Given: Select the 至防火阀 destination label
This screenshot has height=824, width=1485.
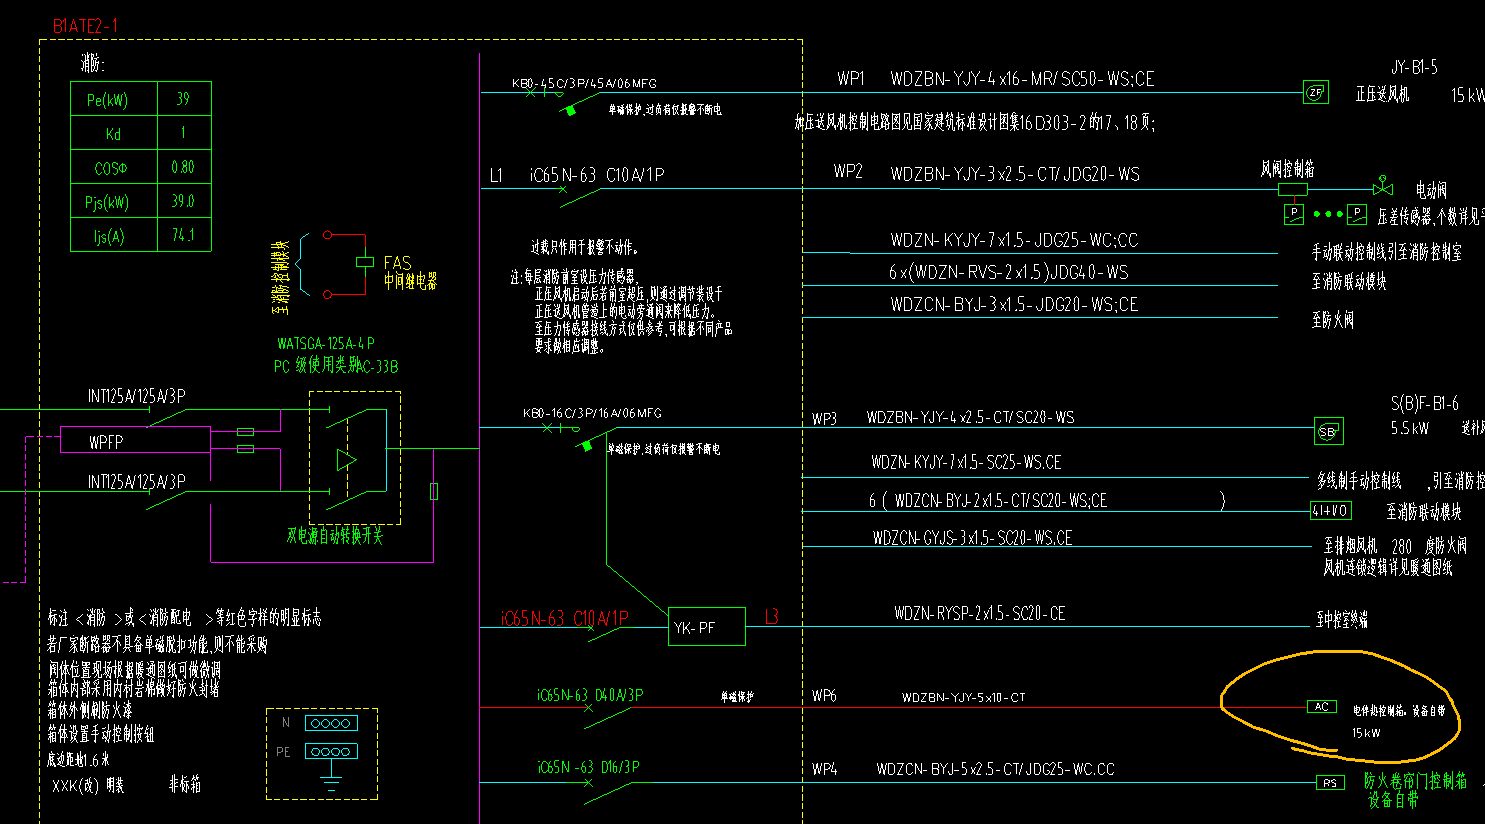Looking at the screenshot, I should pos(1333,321).
